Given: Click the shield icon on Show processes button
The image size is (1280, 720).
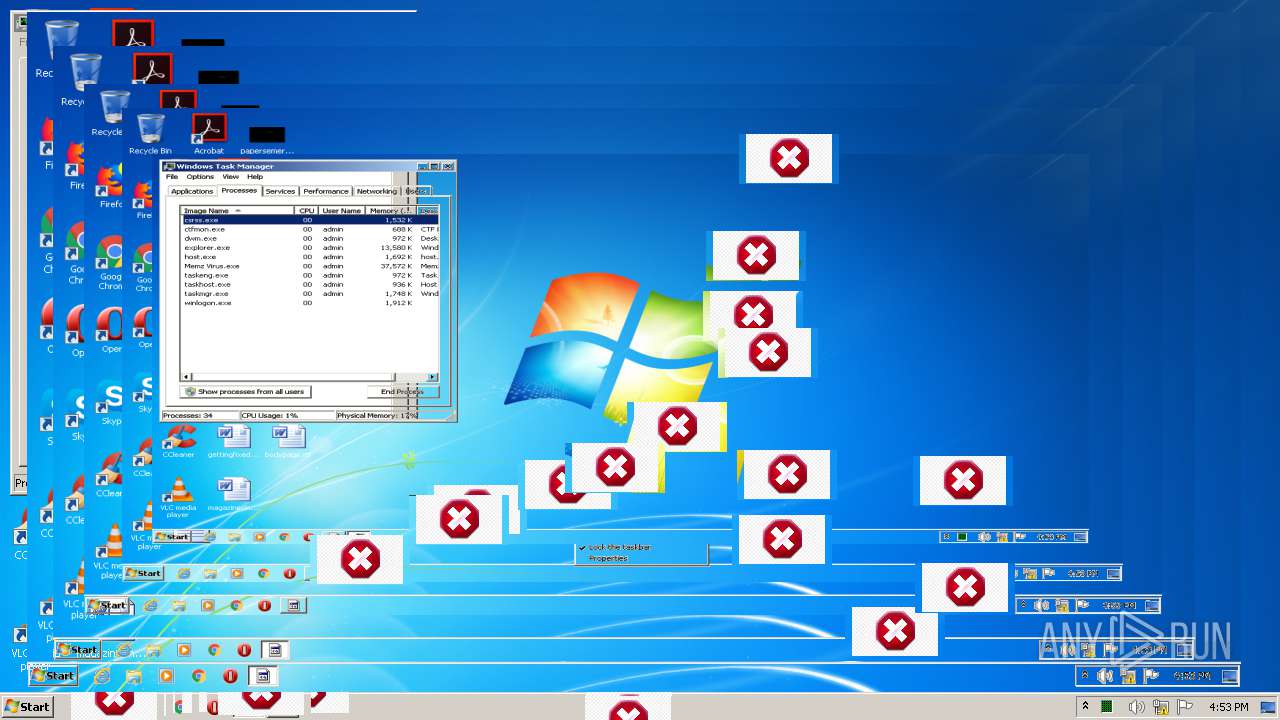Looking at the screenshot, I should [190, 392].
